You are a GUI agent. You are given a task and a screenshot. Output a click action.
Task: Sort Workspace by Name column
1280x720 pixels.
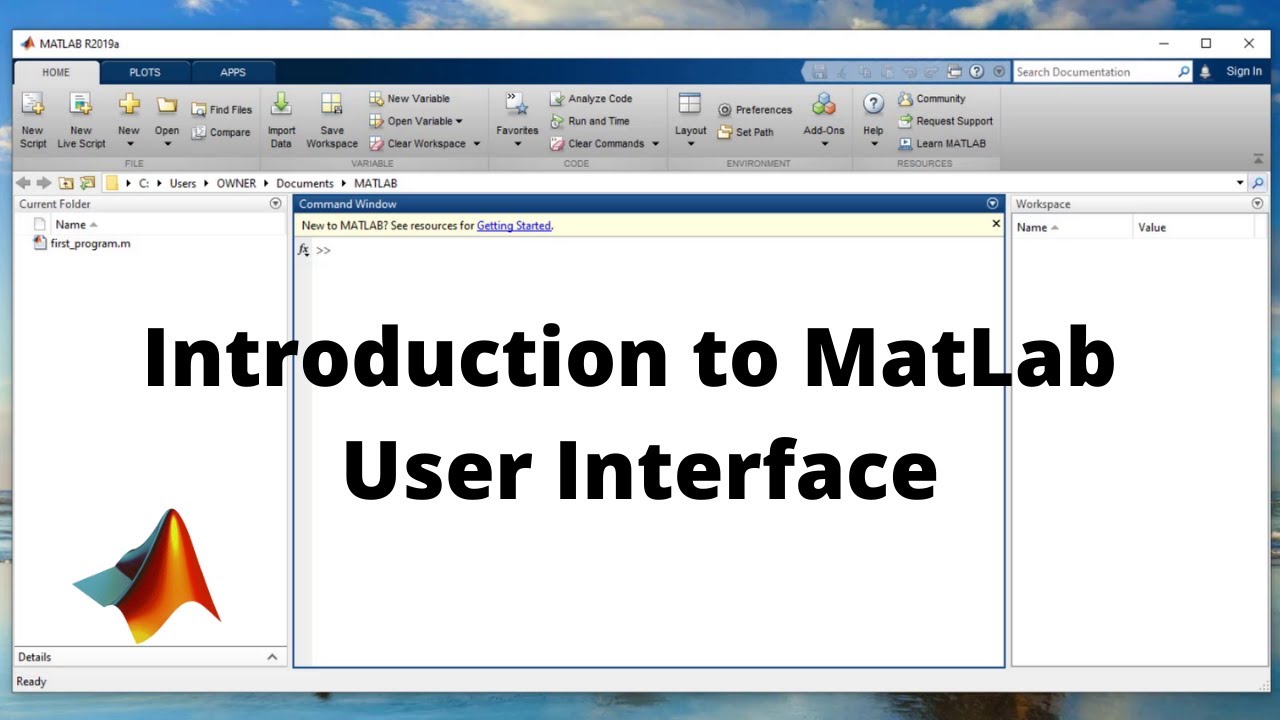click(1072, 227)
